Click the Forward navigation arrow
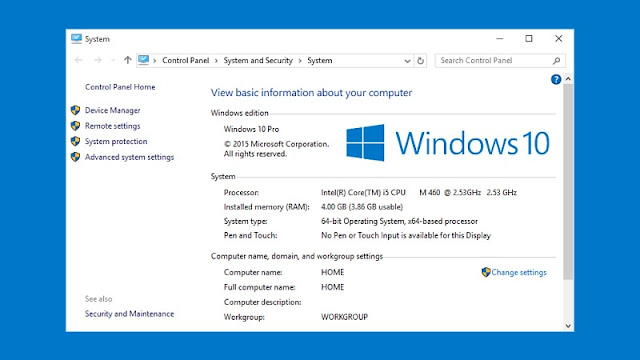The width and height of the screenshot is (640, 360). point(98,60)
